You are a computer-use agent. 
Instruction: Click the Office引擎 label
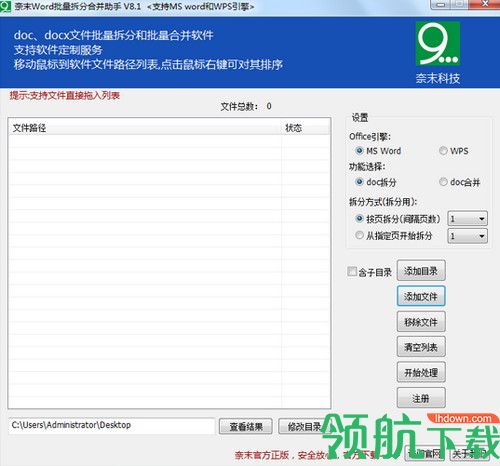370,137
